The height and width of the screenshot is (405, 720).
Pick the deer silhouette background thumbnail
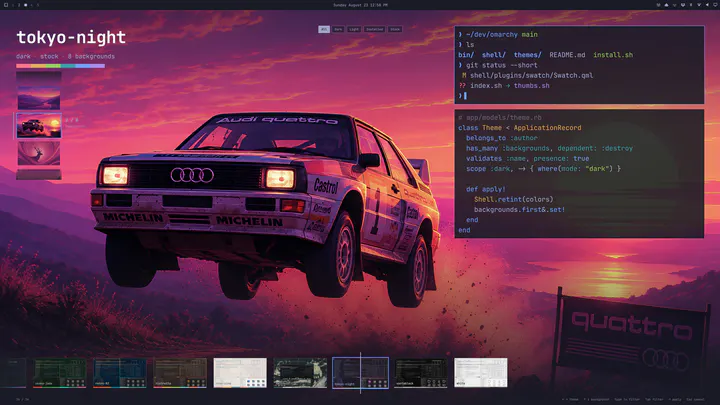click(x=39, y=153)
